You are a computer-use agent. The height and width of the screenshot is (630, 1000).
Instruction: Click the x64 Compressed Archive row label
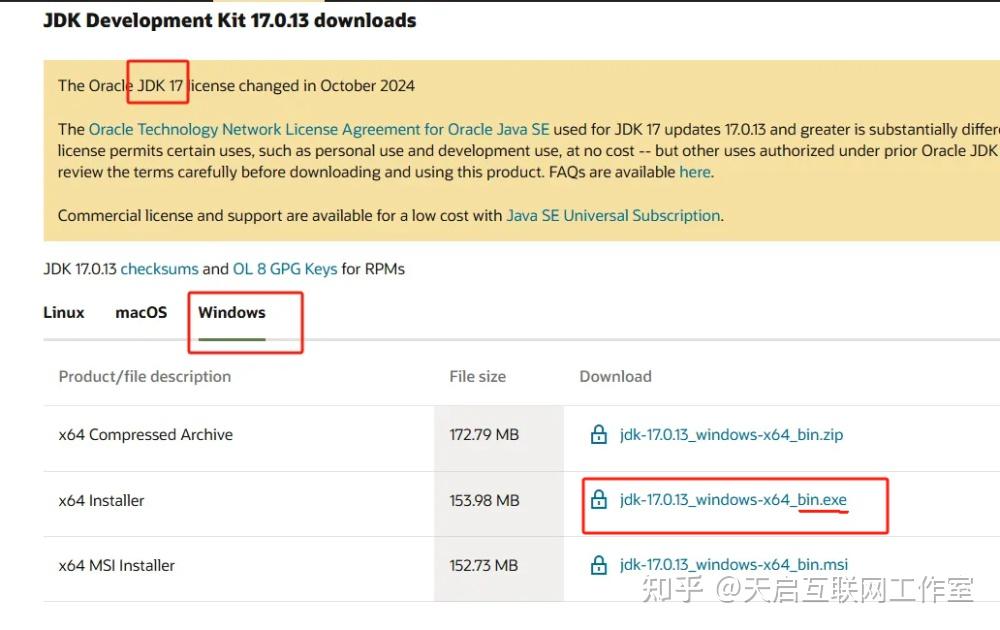coord(146,435)
